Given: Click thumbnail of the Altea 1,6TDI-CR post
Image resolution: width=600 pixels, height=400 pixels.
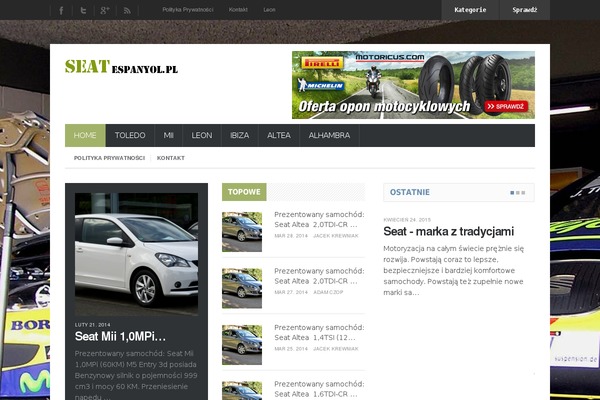Looking at the screenshot, I should pyautogui.click(x=242, y=391).
